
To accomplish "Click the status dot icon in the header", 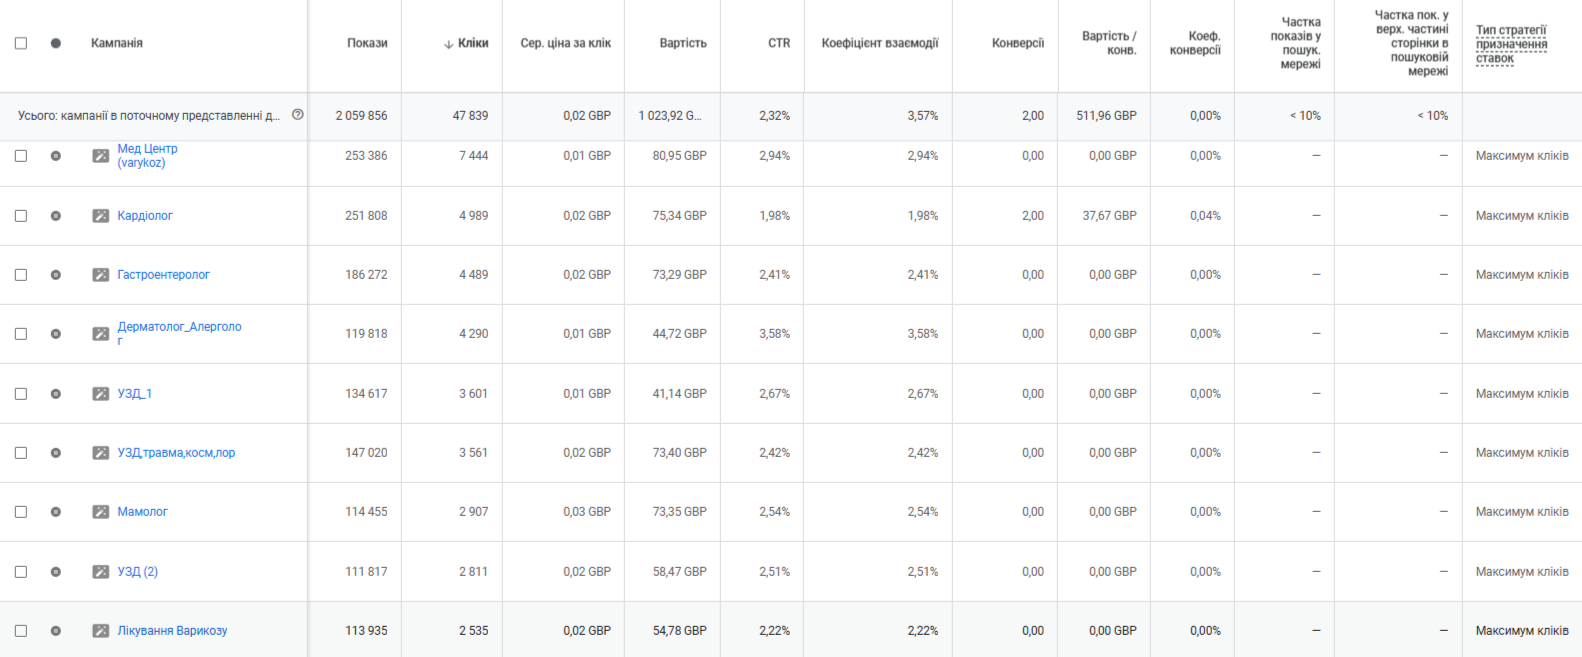I will (x=56, y=43).
